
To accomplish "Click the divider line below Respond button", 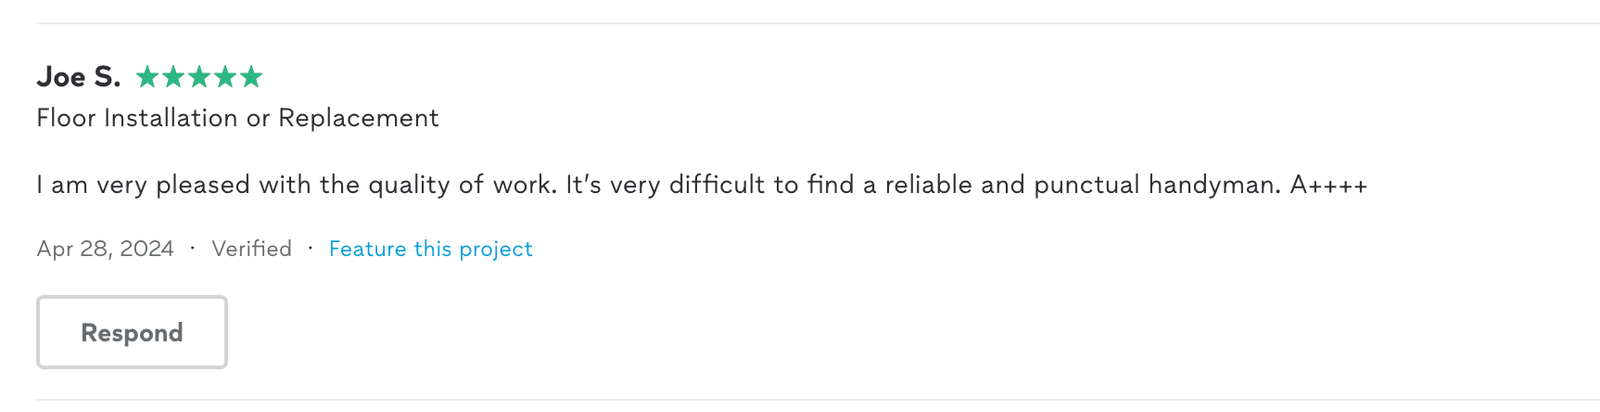I will (x=800, y=400).
